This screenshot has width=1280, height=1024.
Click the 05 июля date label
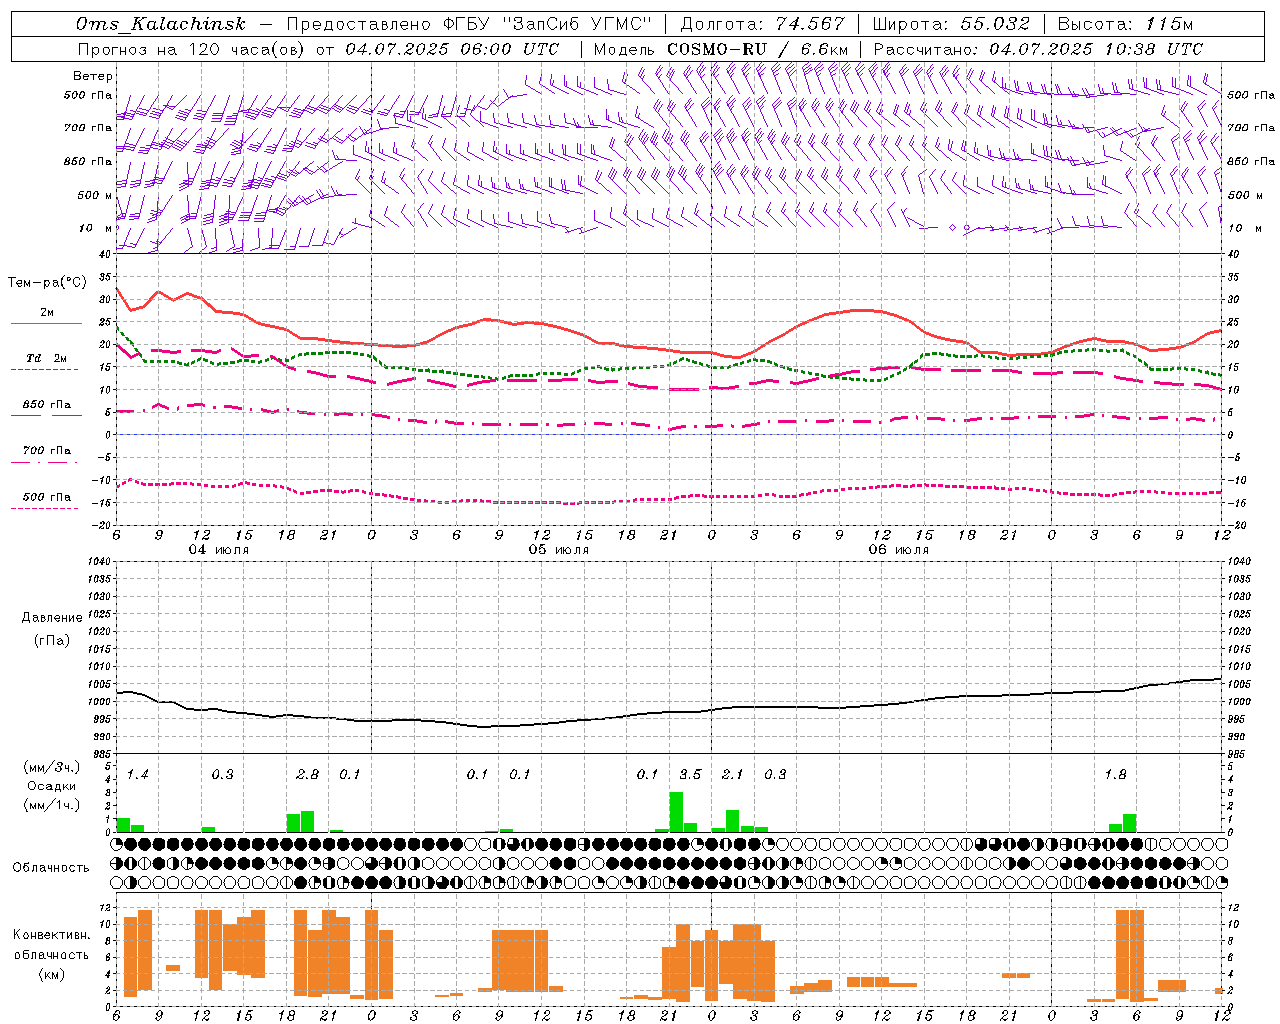pyautogui.click(x=559, y=550)
